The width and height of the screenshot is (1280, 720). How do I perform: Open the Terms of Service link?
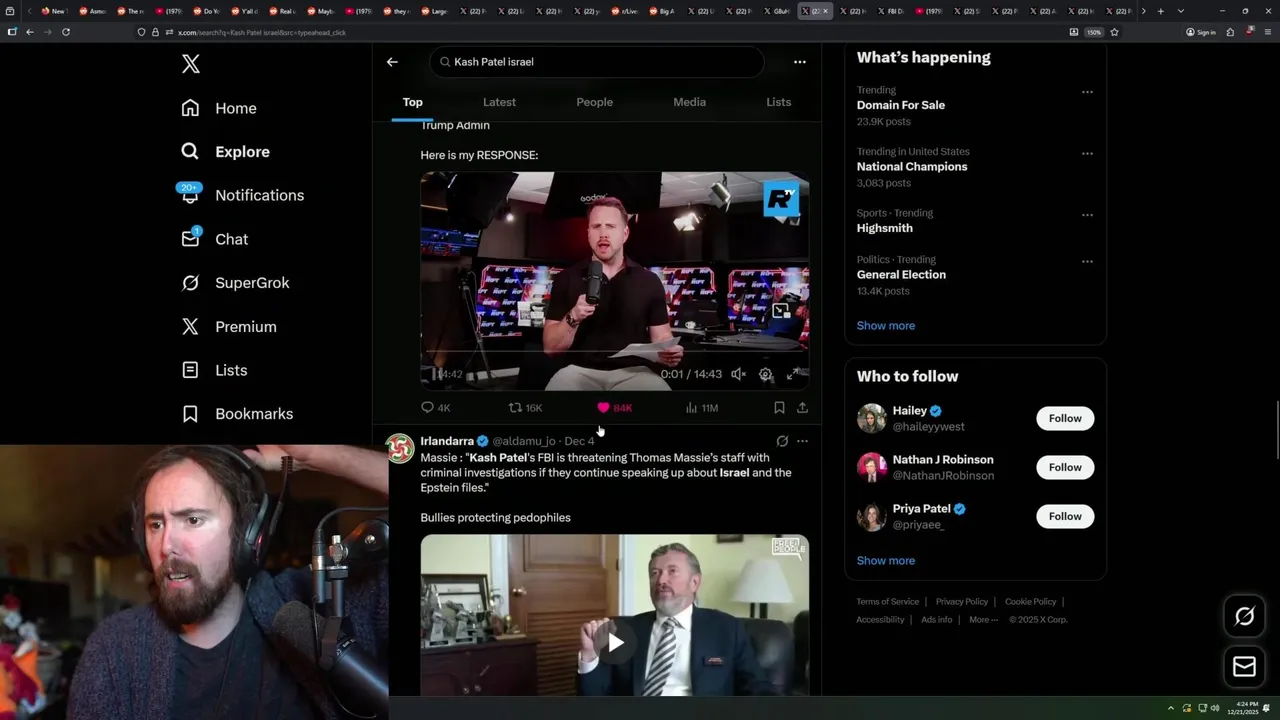pyautogui.click(x=887, y=602)
